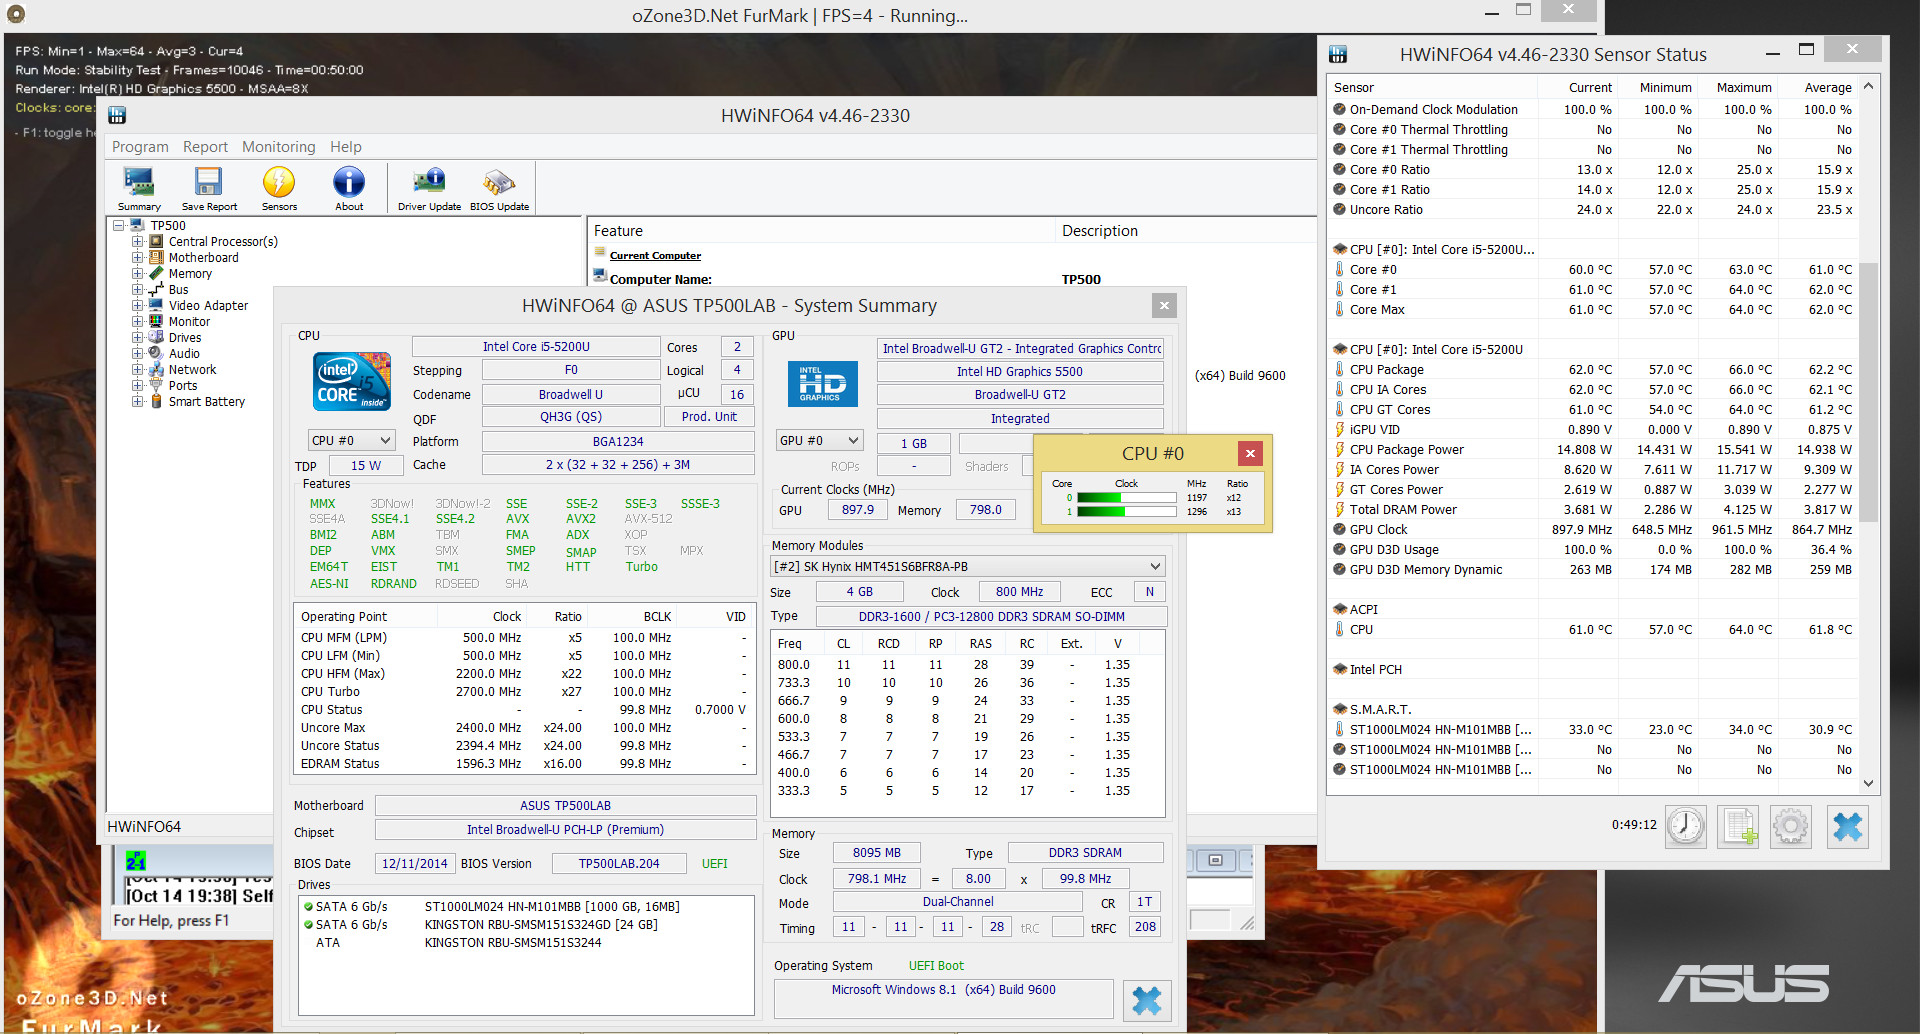Screen dimensions: 1920x1034
Task: Click the Prod. Unit field
Action: point(709,417)
